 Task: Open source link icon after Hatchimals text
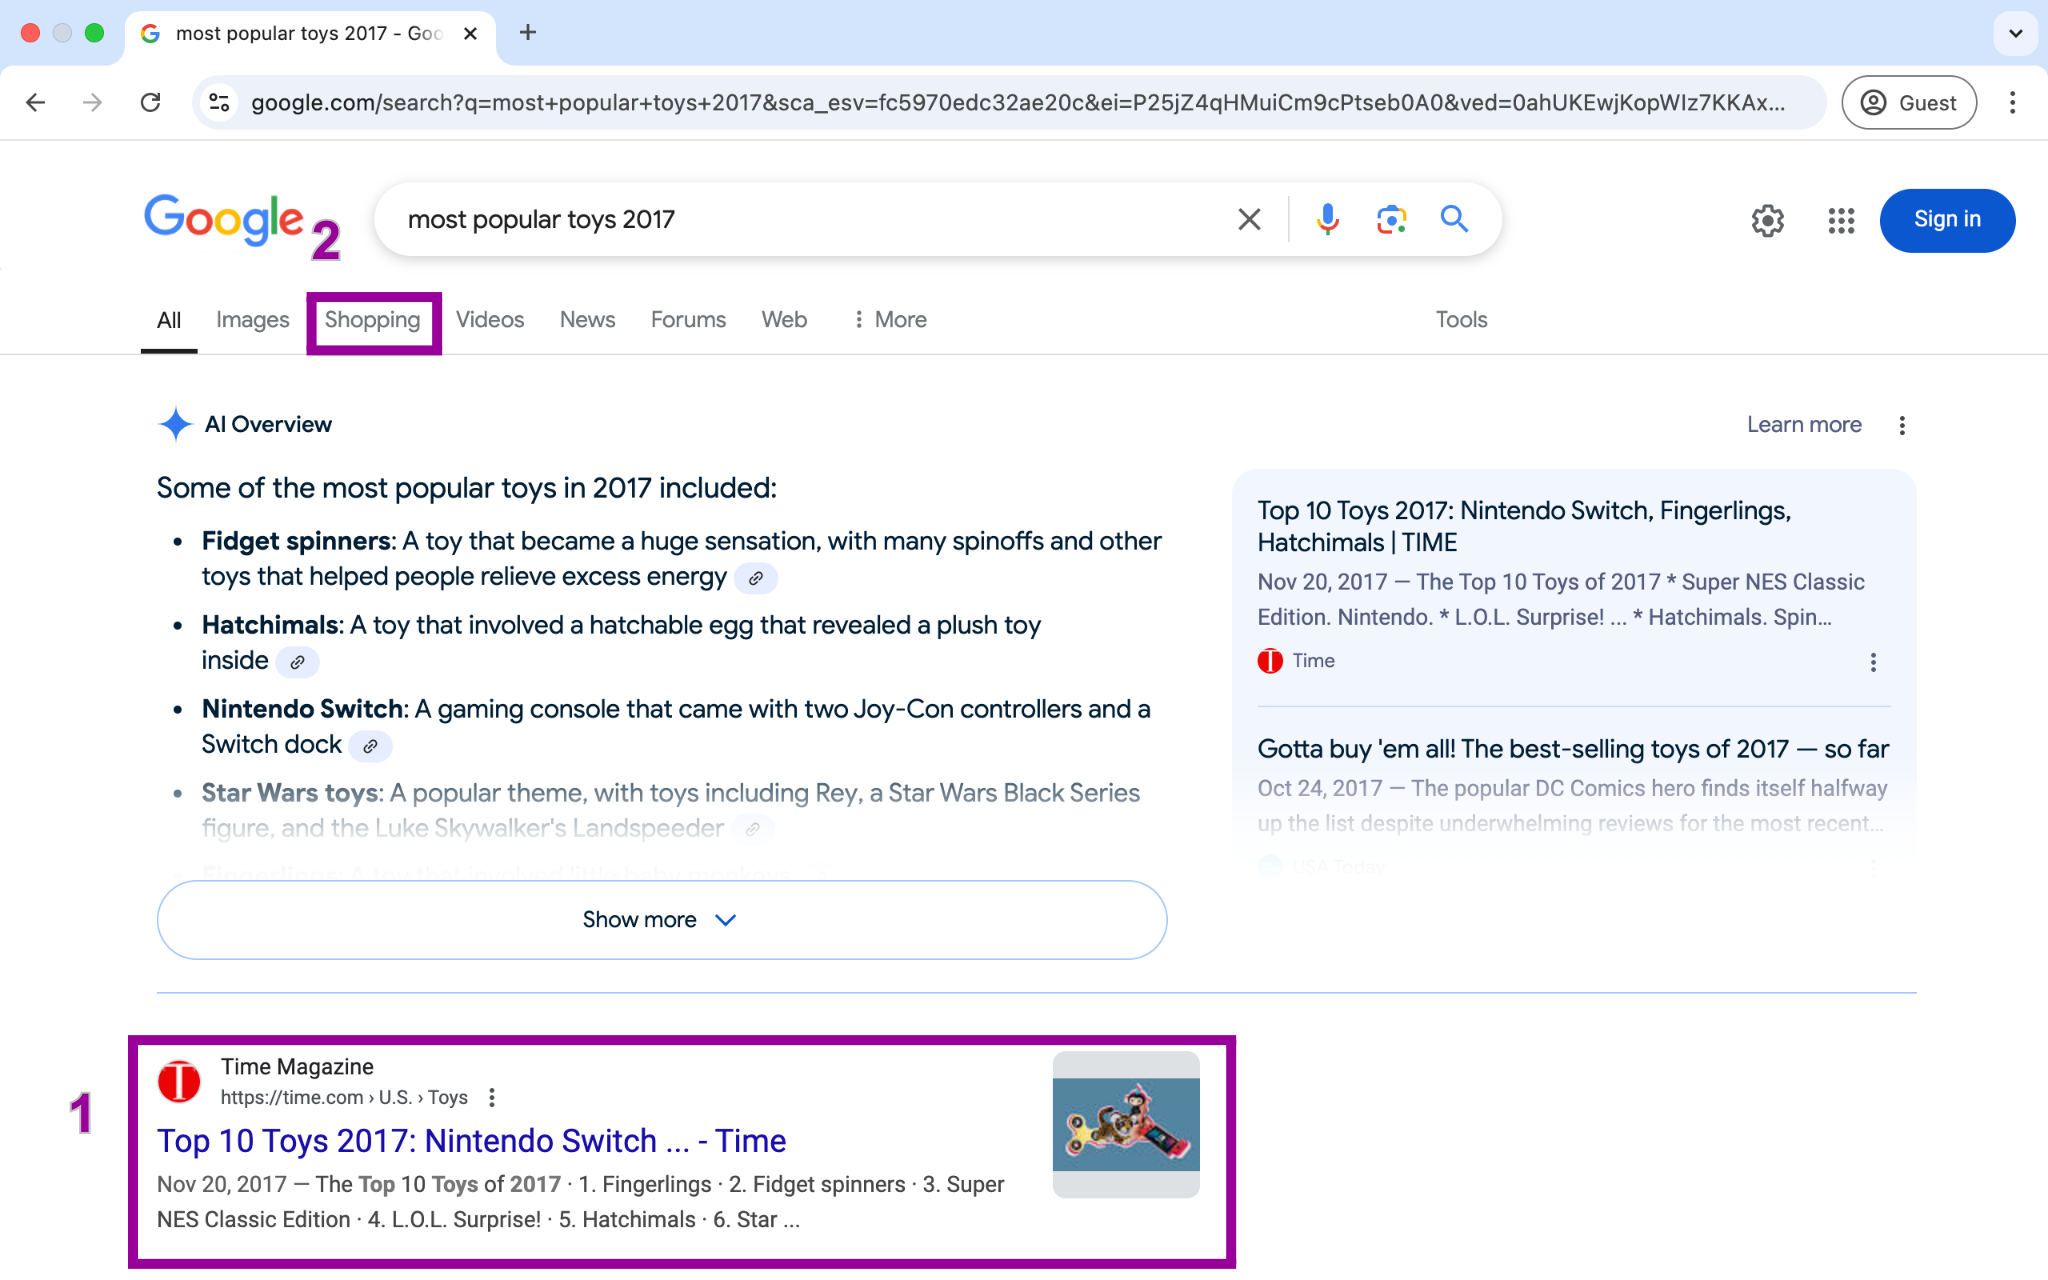click(297, 662)
